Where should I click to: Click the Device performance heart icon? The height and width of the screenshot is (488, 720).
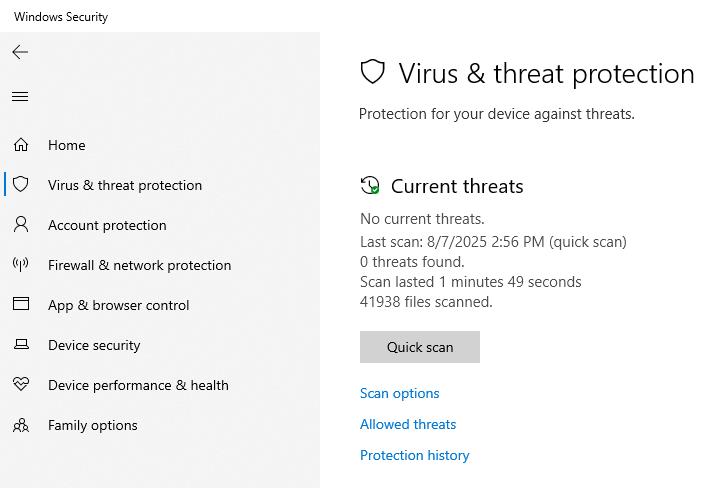coord(21,385)
